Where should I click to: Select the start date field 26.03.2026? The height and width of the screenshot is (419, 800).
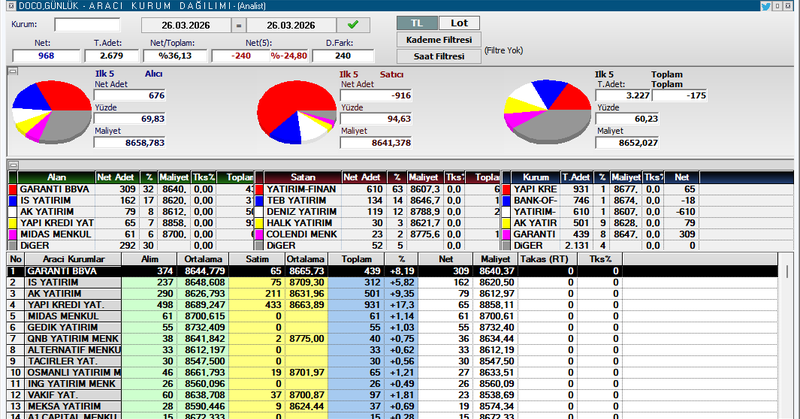(186, 25)
